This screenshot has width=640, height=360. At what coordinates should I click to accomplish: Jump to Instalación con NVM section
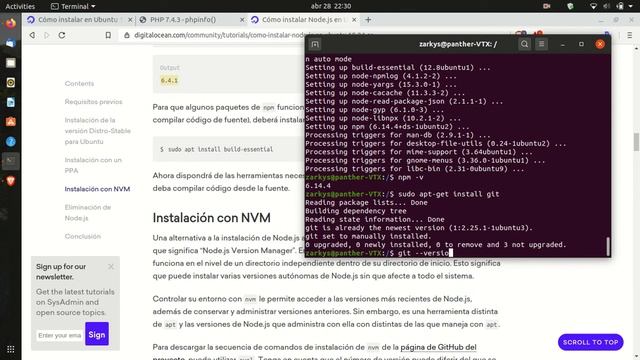pyautogui.click(x=97, y=189)
